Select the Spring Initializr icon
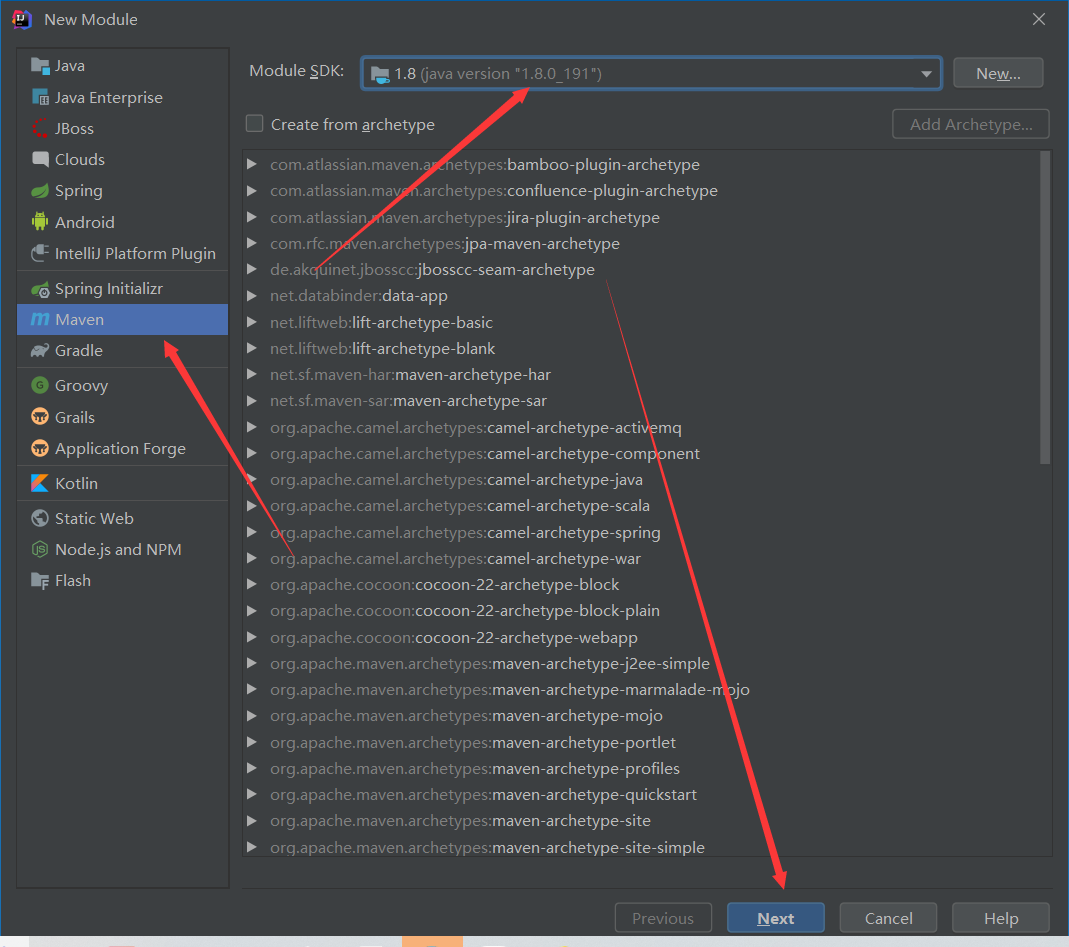The image size is (1069, 947). coord(40,289)
